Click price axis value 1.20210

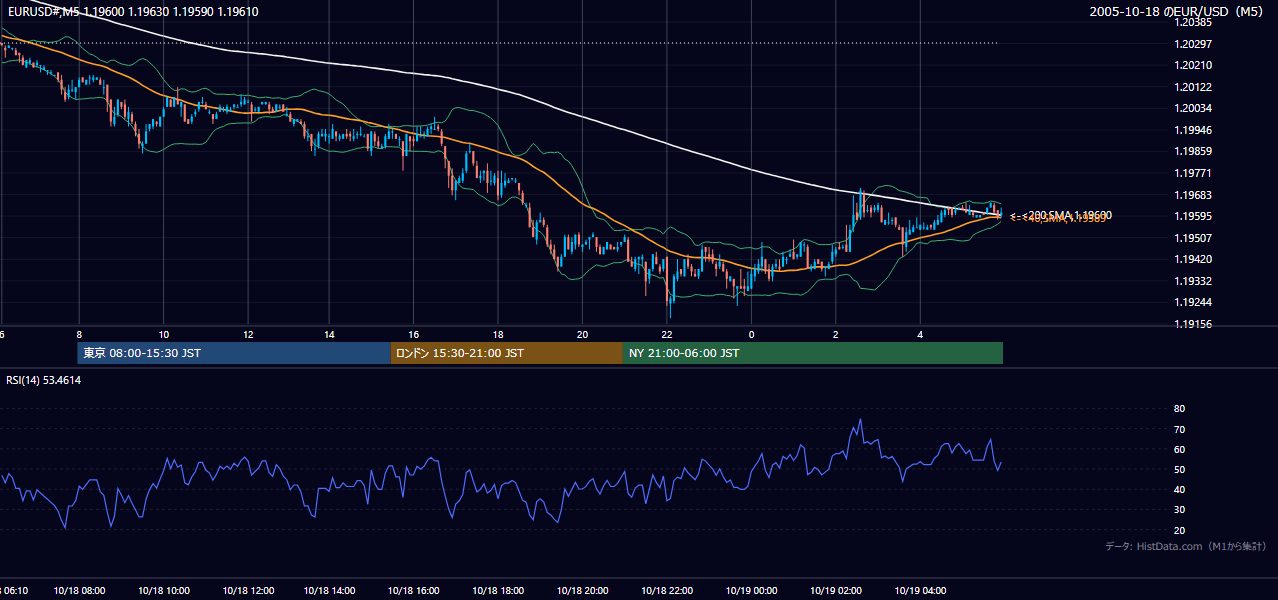tap(1193, 65)
